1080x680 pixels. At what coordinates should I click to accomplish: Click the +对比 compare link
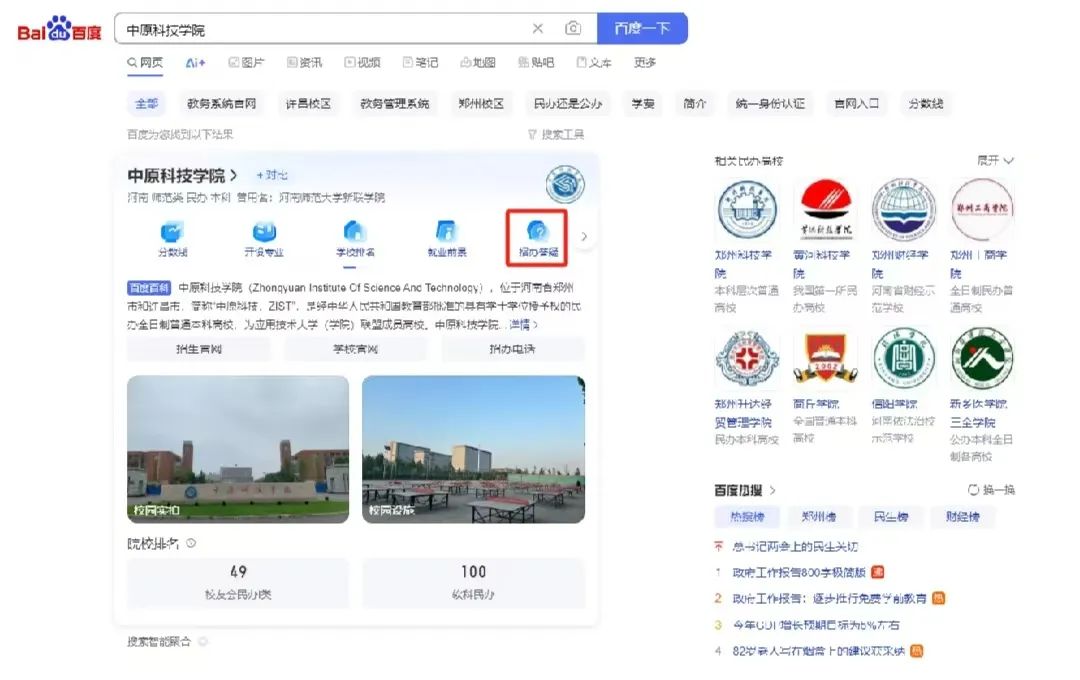click(272, 175)
